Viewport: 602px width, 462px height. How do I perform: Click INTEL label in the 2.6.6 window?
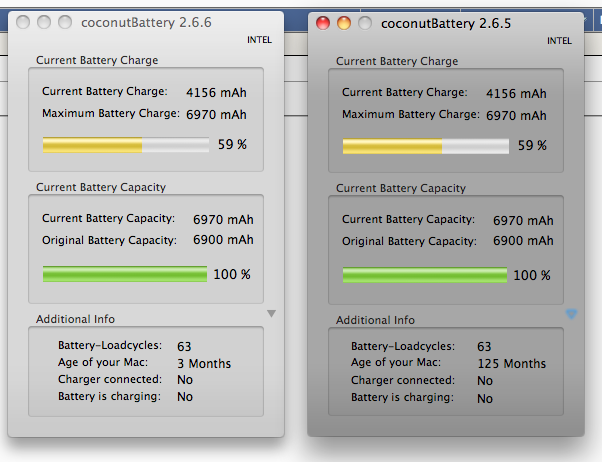259,40
